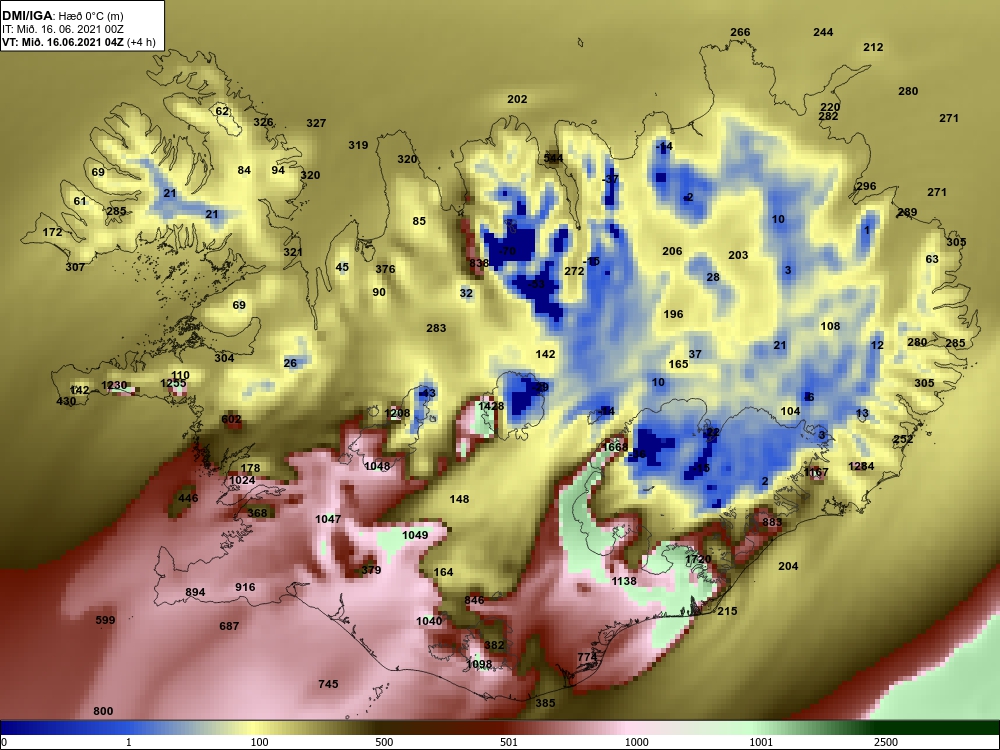
Task: Select the map value 1098
Action: (479, 665)
